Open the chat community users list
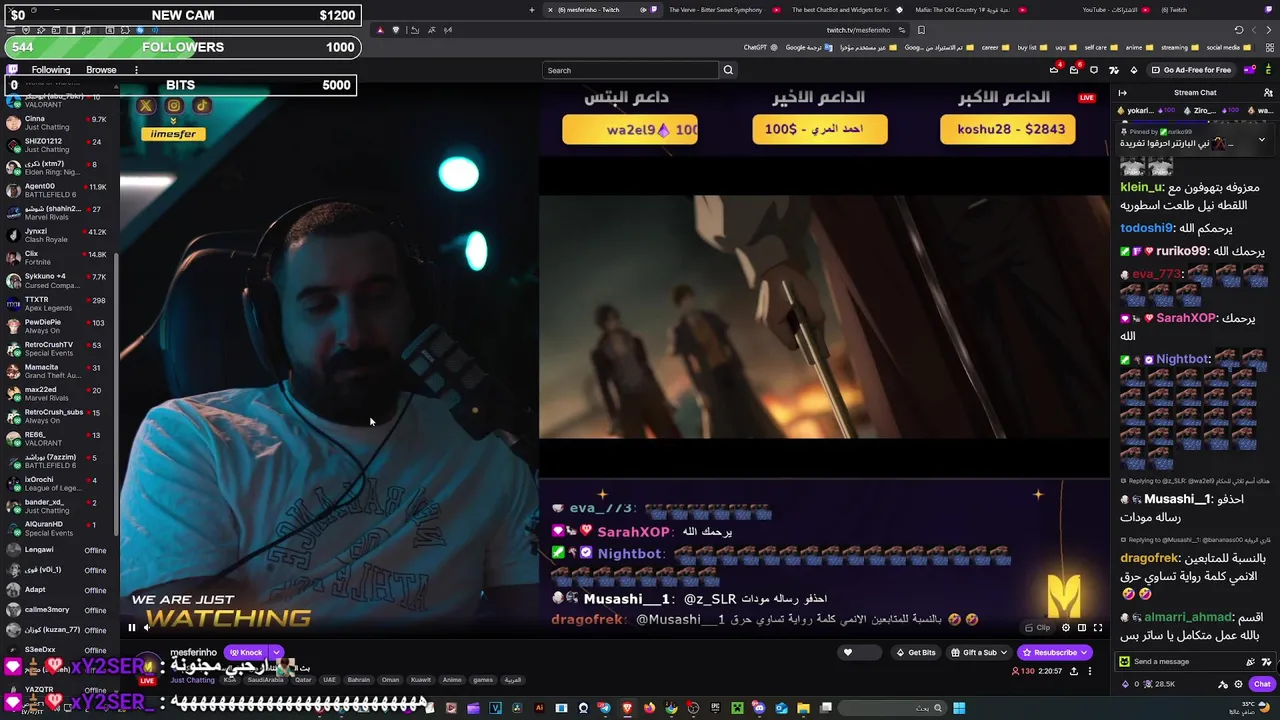1280x720 pixels. [1268, 92]
